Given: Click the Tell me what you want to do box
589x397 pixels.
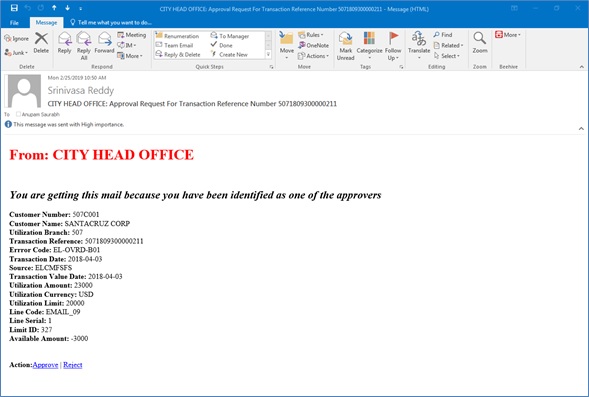Looking at the screenshot, I should point(111,23).
